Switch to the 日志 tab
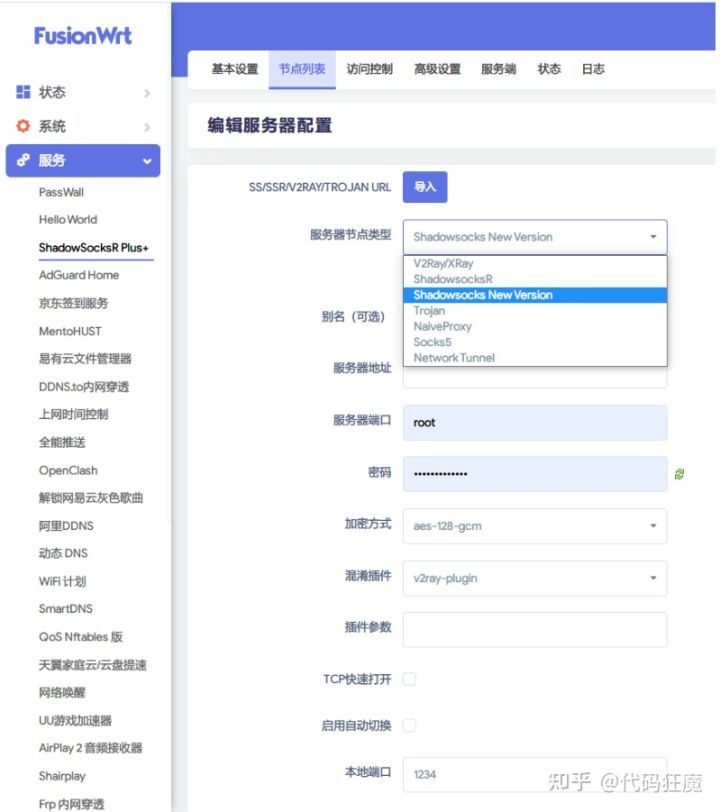This screenshot has width=720, height=812. point(593,69)
